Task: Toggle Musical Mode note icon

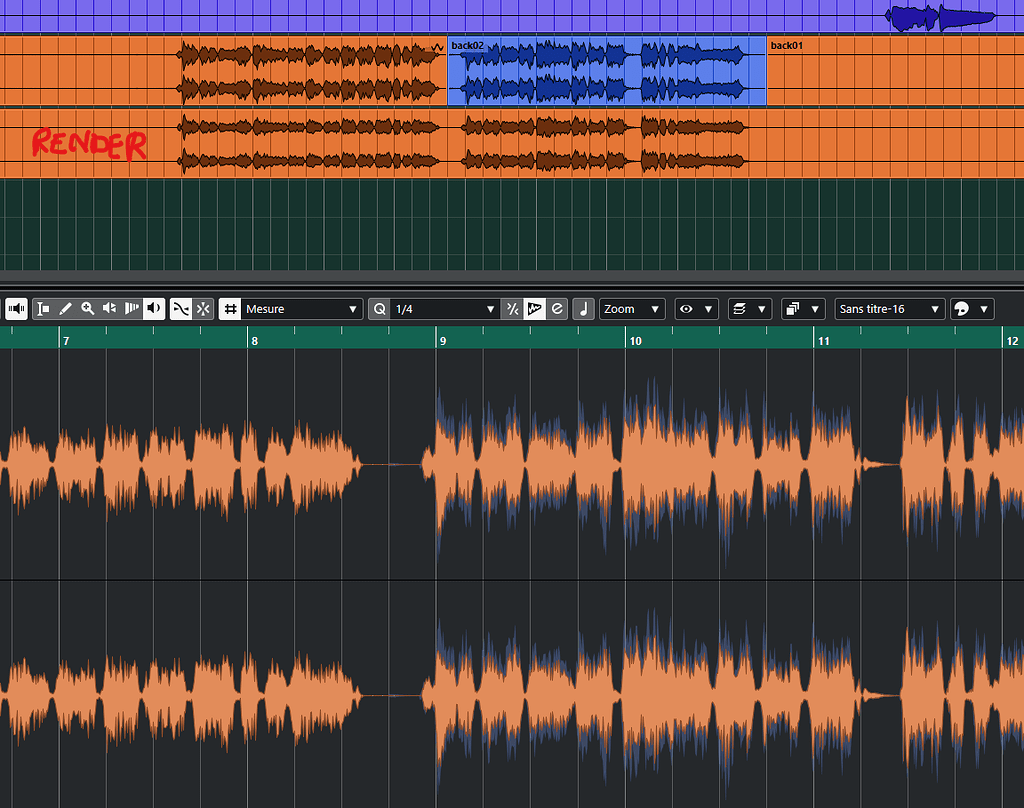Action: [x=583, y=308]
